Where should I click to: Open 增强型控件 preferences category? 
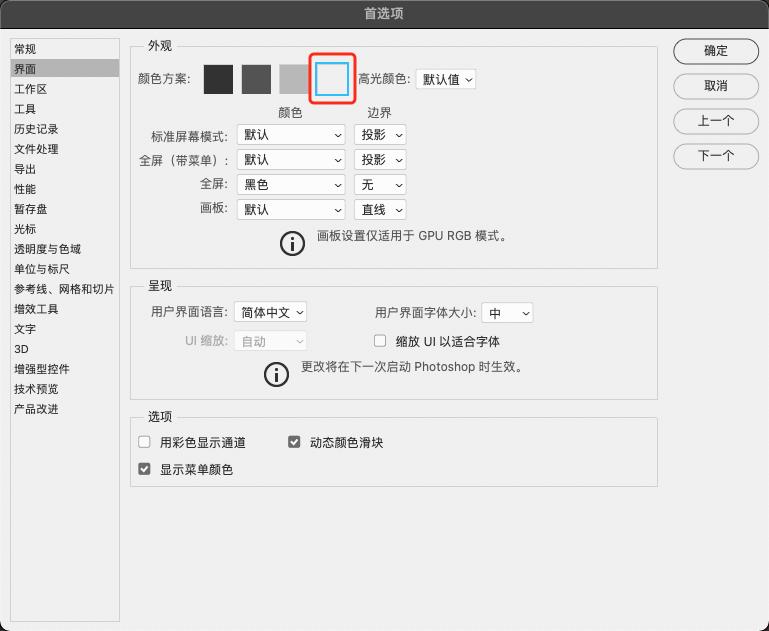65,369
